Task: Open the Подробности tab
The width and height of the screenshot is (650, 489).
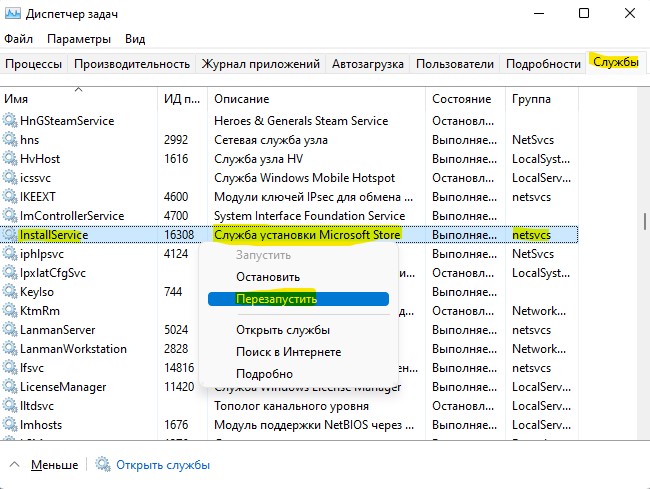Action: click(x=543, y=64)
